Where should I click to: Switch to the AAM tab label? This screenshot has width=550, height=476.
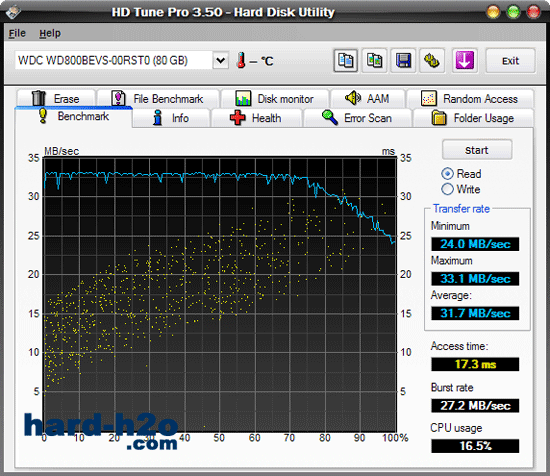[x=378, y=99]
